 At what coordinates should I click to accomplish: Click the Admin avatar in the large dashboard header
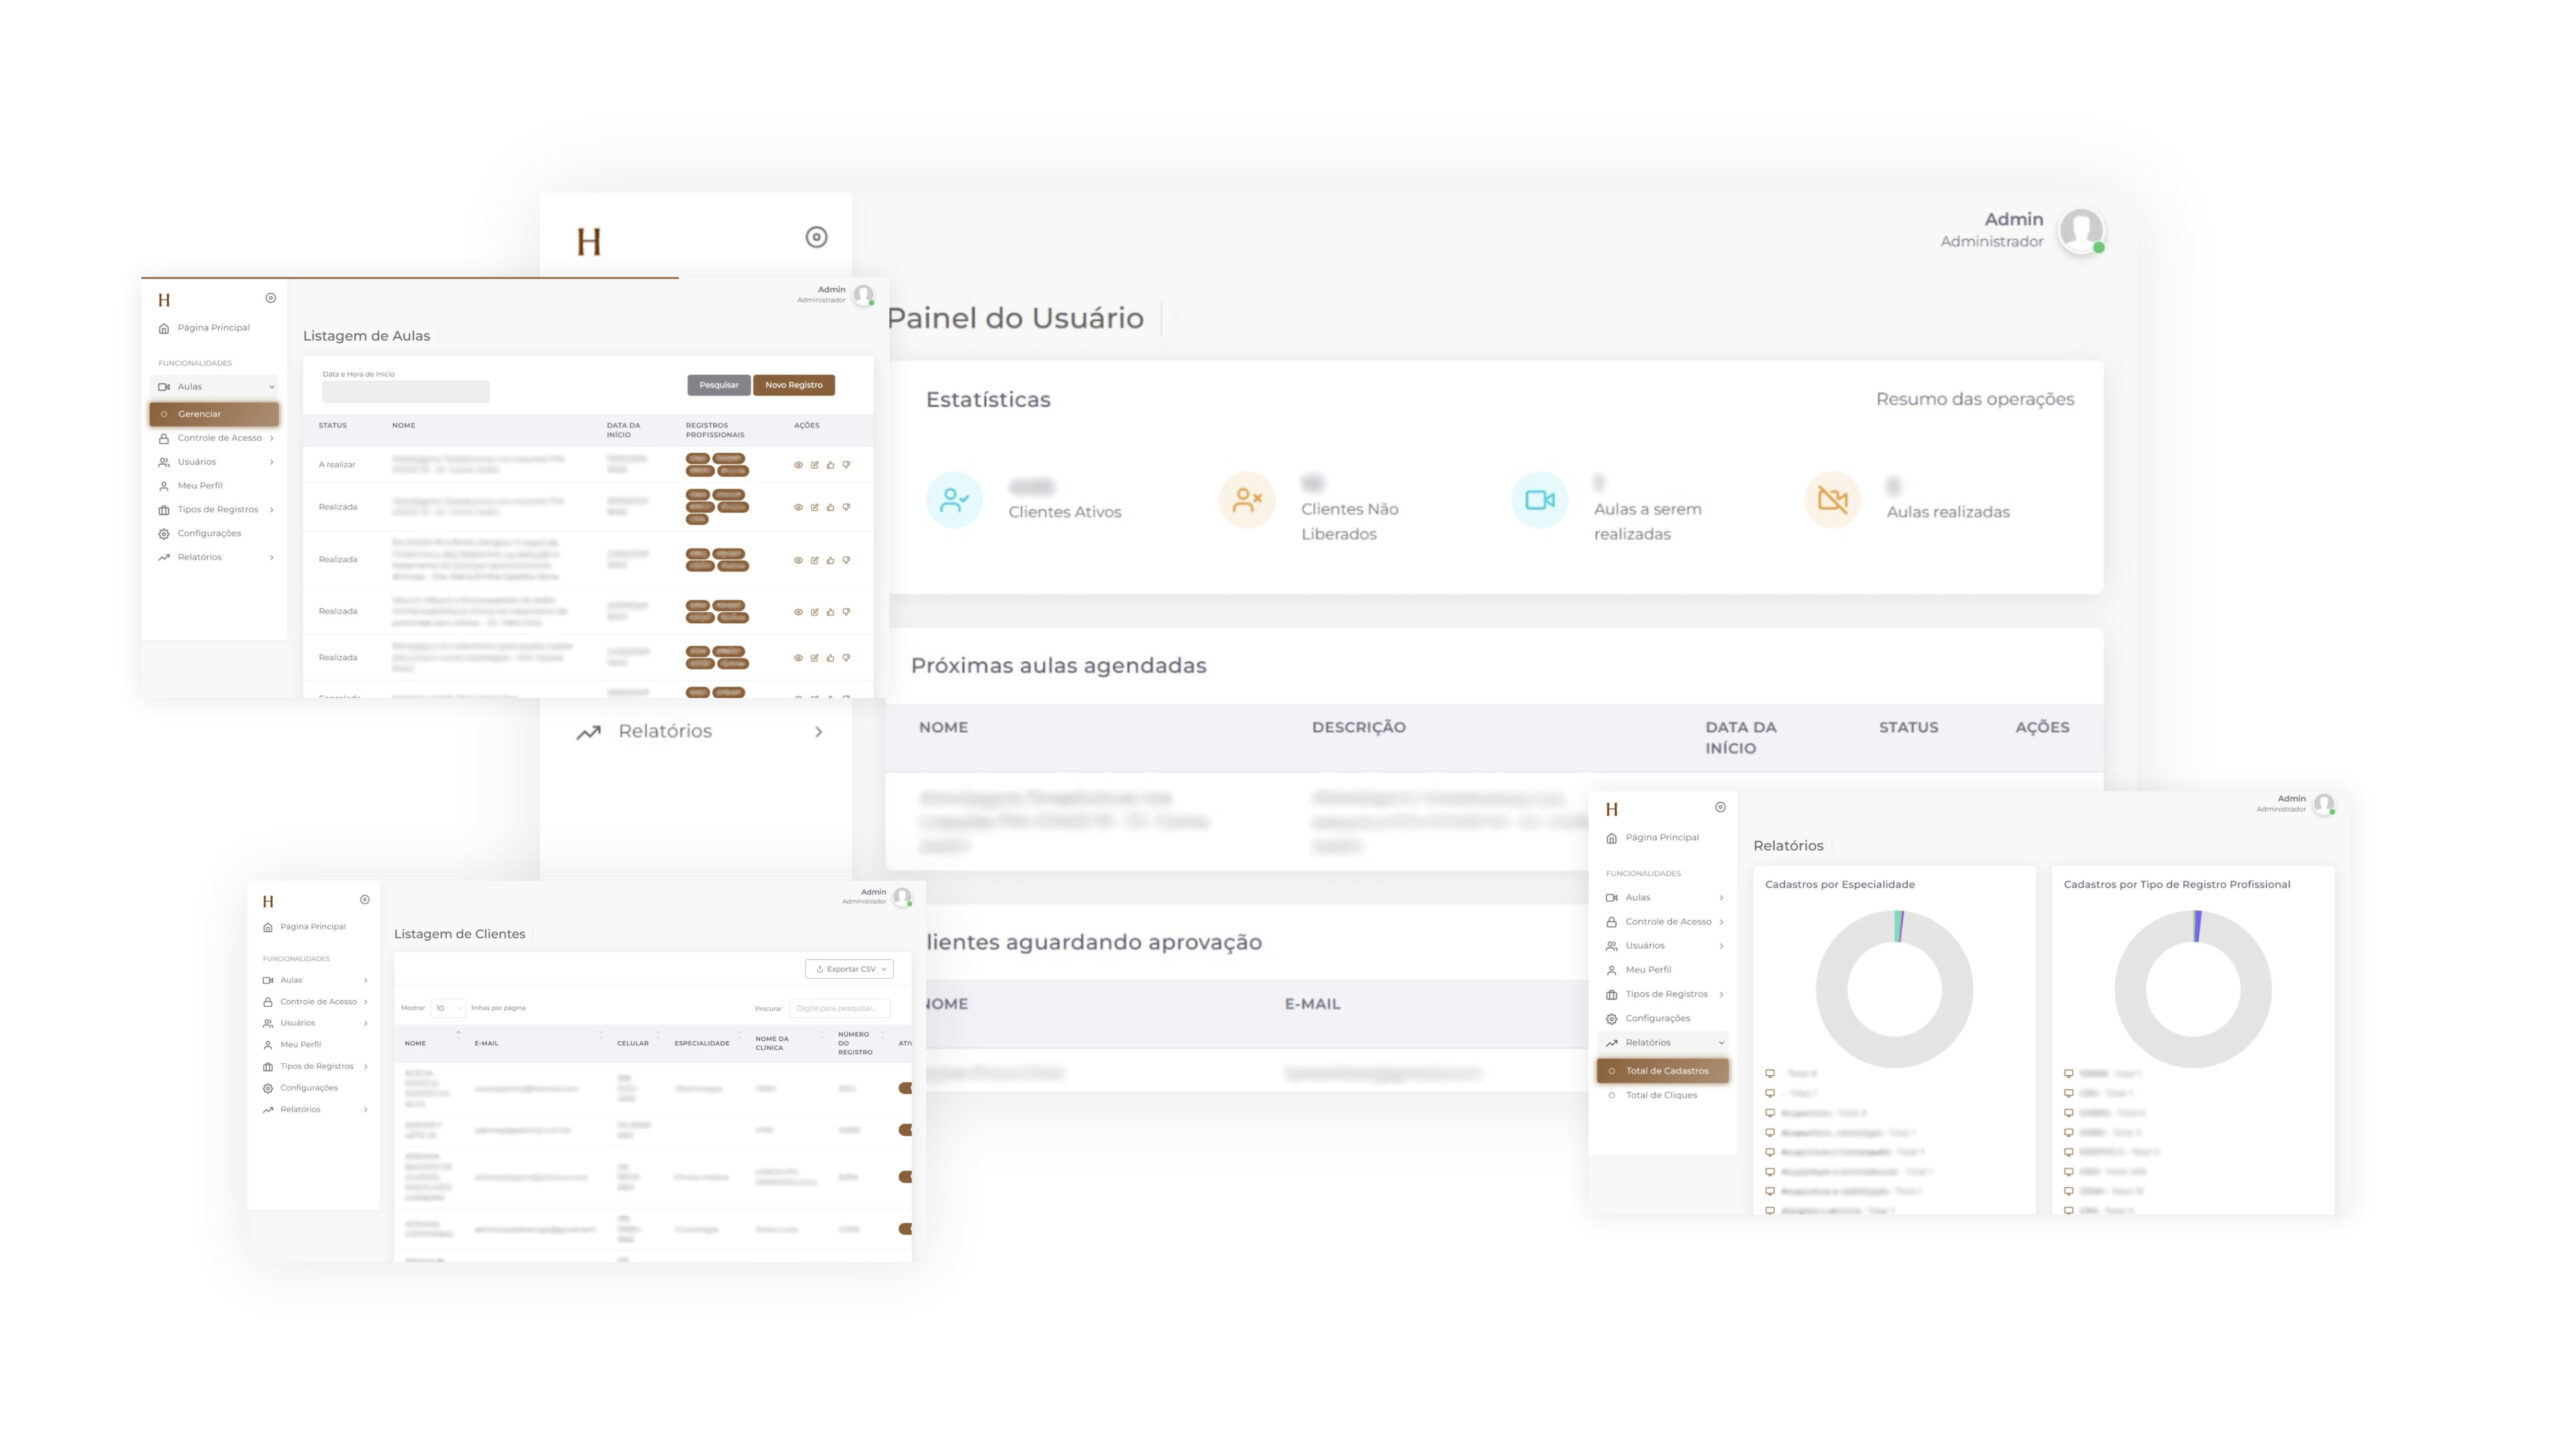tap(2080, 231)
